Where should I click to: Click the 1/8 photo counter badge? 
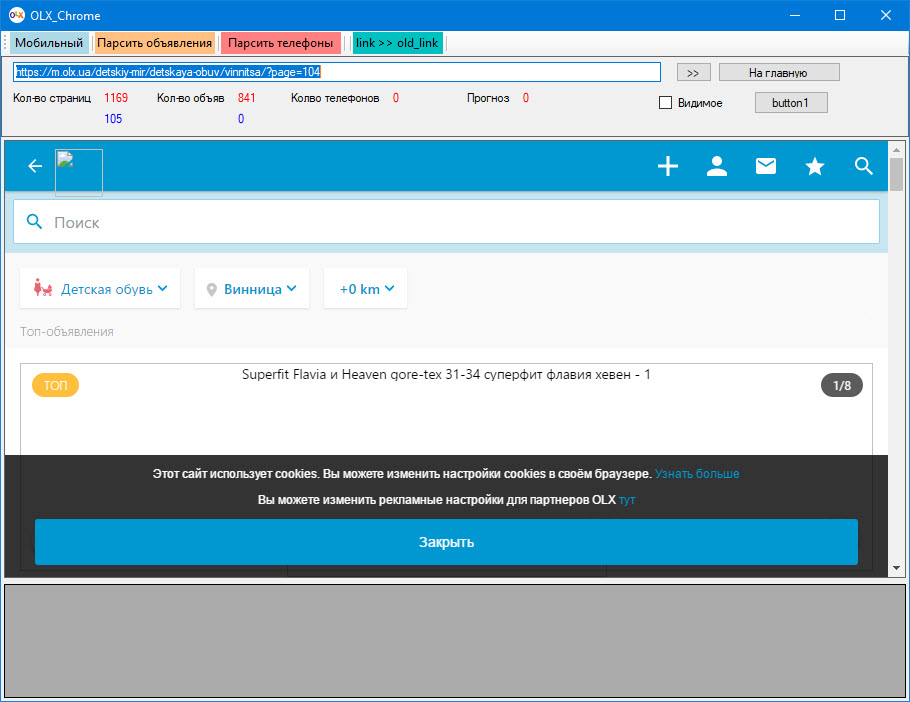(842, 385)
